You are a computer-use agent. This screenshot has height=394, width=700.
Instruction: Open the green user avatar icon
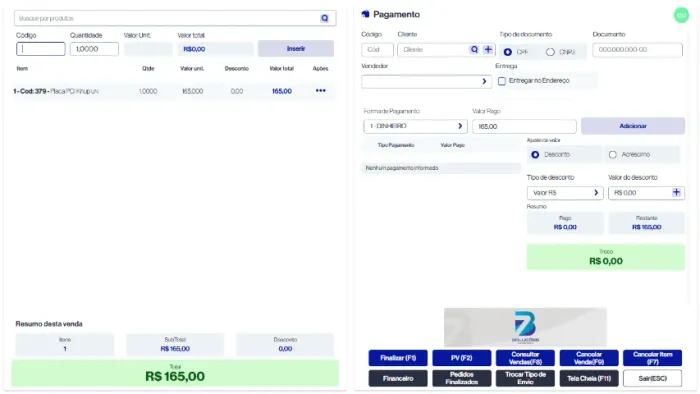click(x=681, y=15)
